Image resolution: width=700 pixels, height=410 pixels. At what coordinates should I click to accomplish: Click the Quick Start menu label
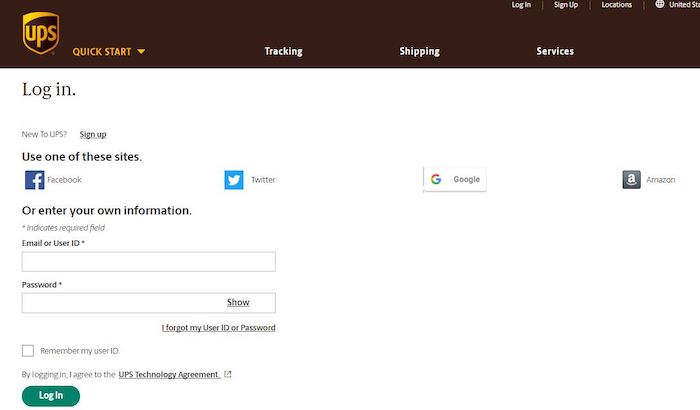coord(102,52)
